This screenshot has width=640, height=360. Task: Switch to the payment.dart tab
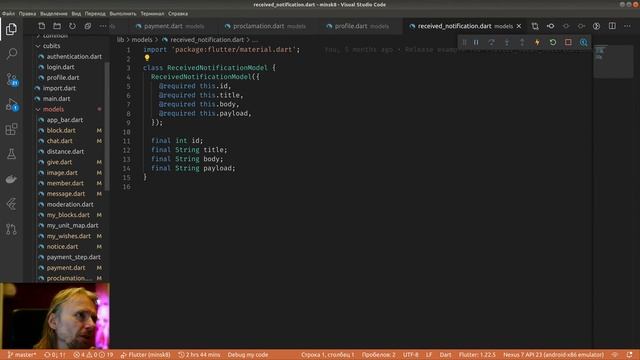[173, 26]
